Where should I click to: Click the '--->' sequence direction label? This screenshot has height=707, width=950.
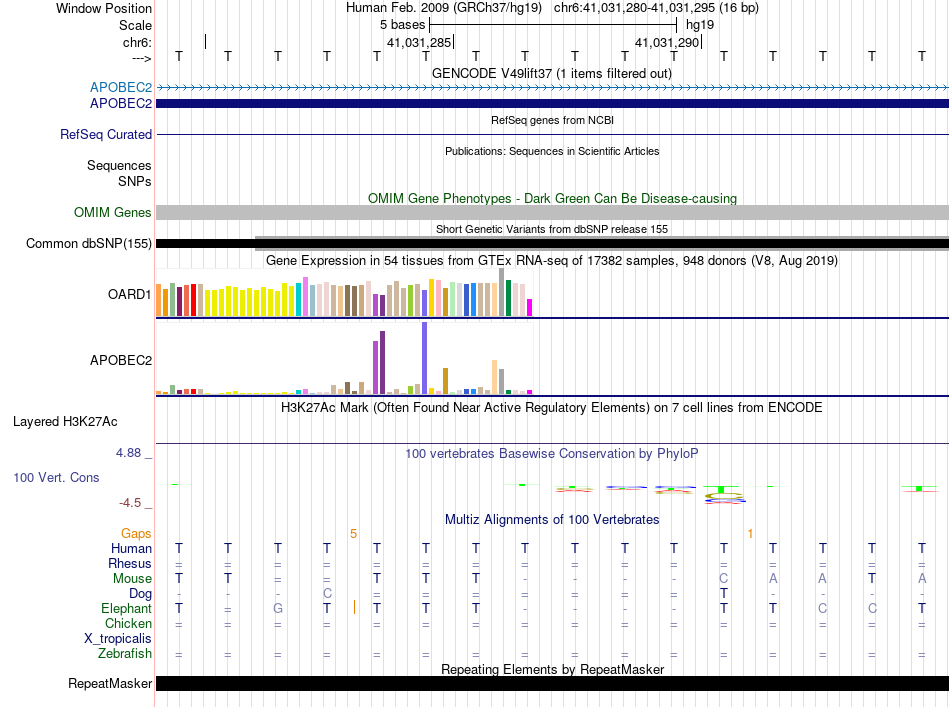[x=141, y=58]
